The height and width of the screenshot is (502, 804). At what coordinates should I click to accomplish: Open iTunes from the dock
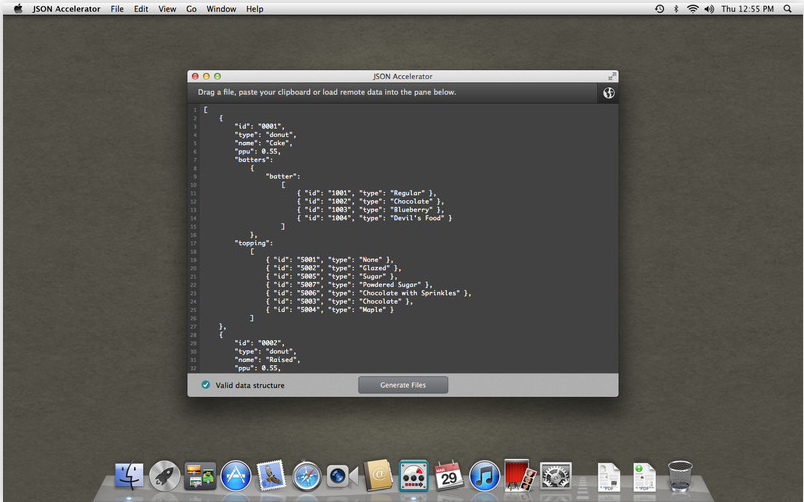point(484,476)
